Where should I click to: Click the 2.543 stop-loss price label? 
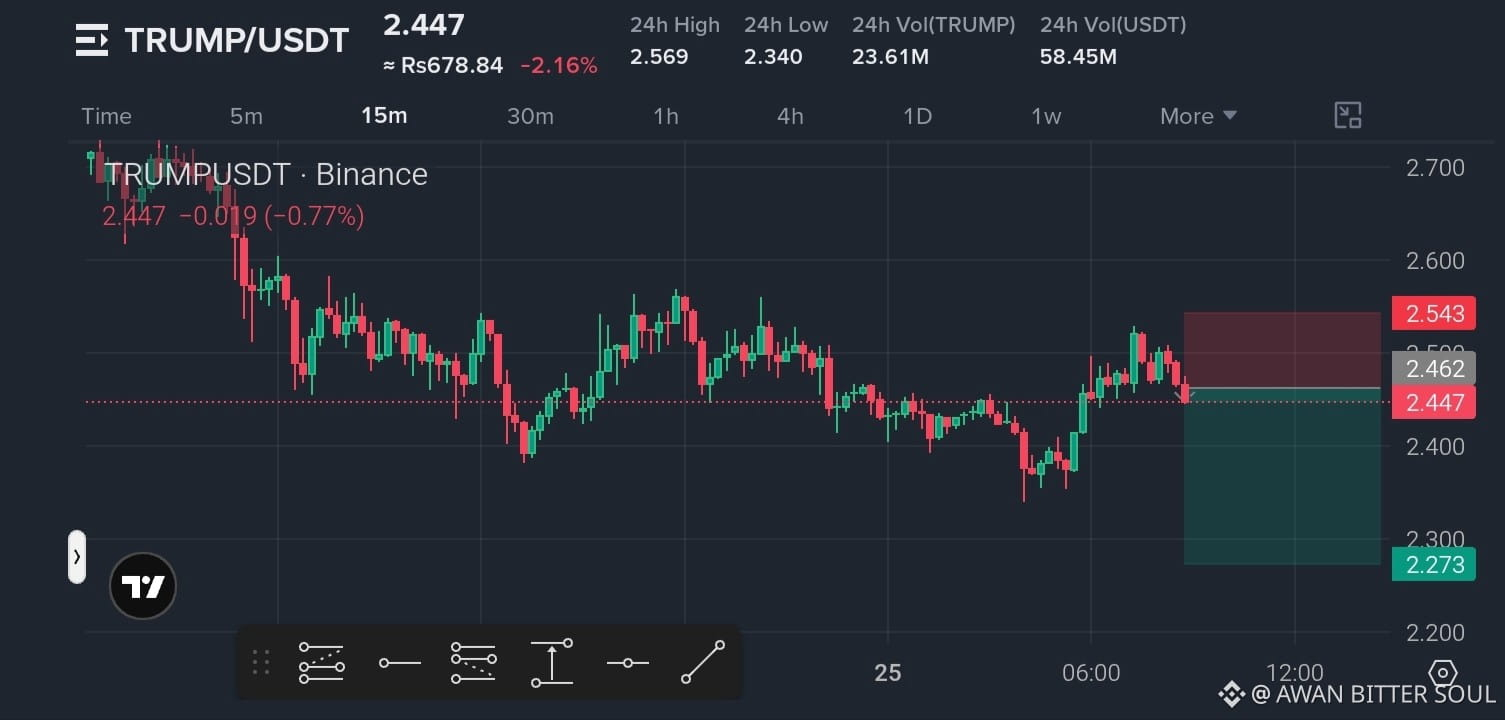tap(1434, 314)
